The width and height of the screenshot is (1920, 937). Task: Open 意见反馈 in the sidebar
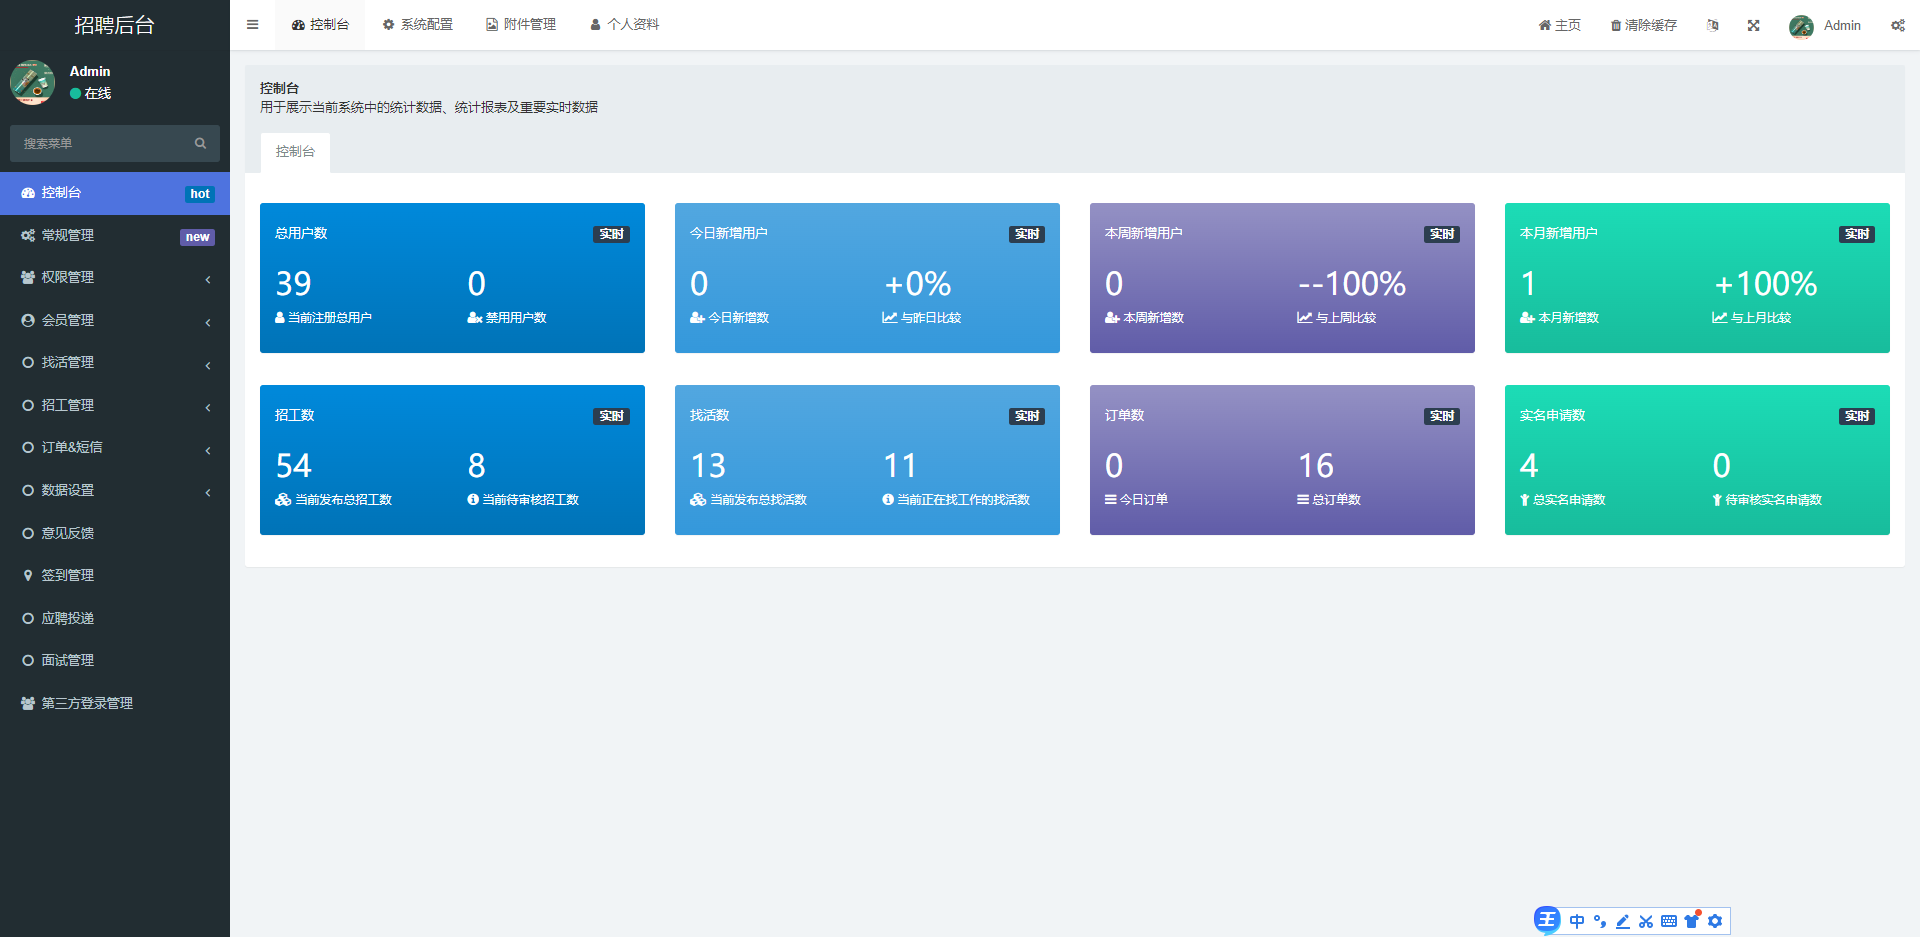tap(115, 533)
